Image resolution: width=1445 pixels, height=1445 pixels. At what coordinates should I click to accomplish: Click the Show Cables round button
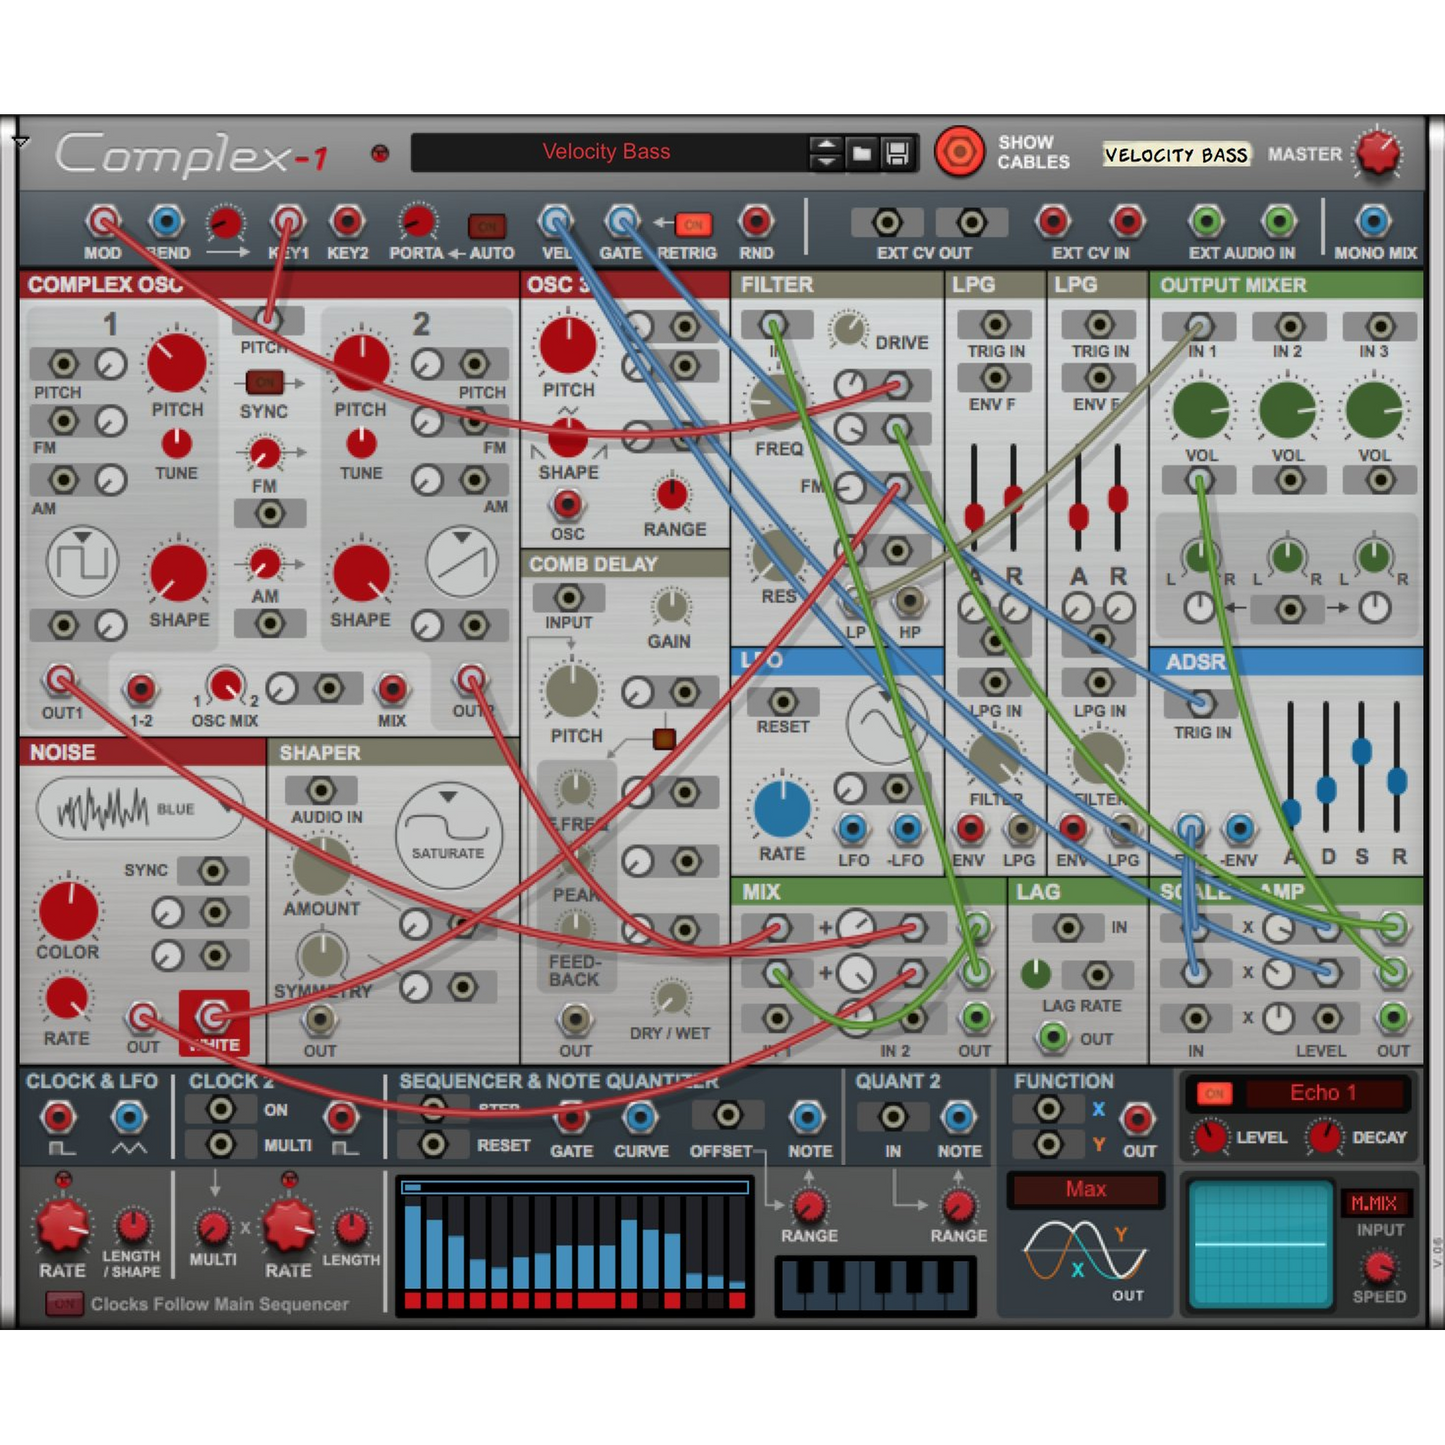tap(958, 153)
